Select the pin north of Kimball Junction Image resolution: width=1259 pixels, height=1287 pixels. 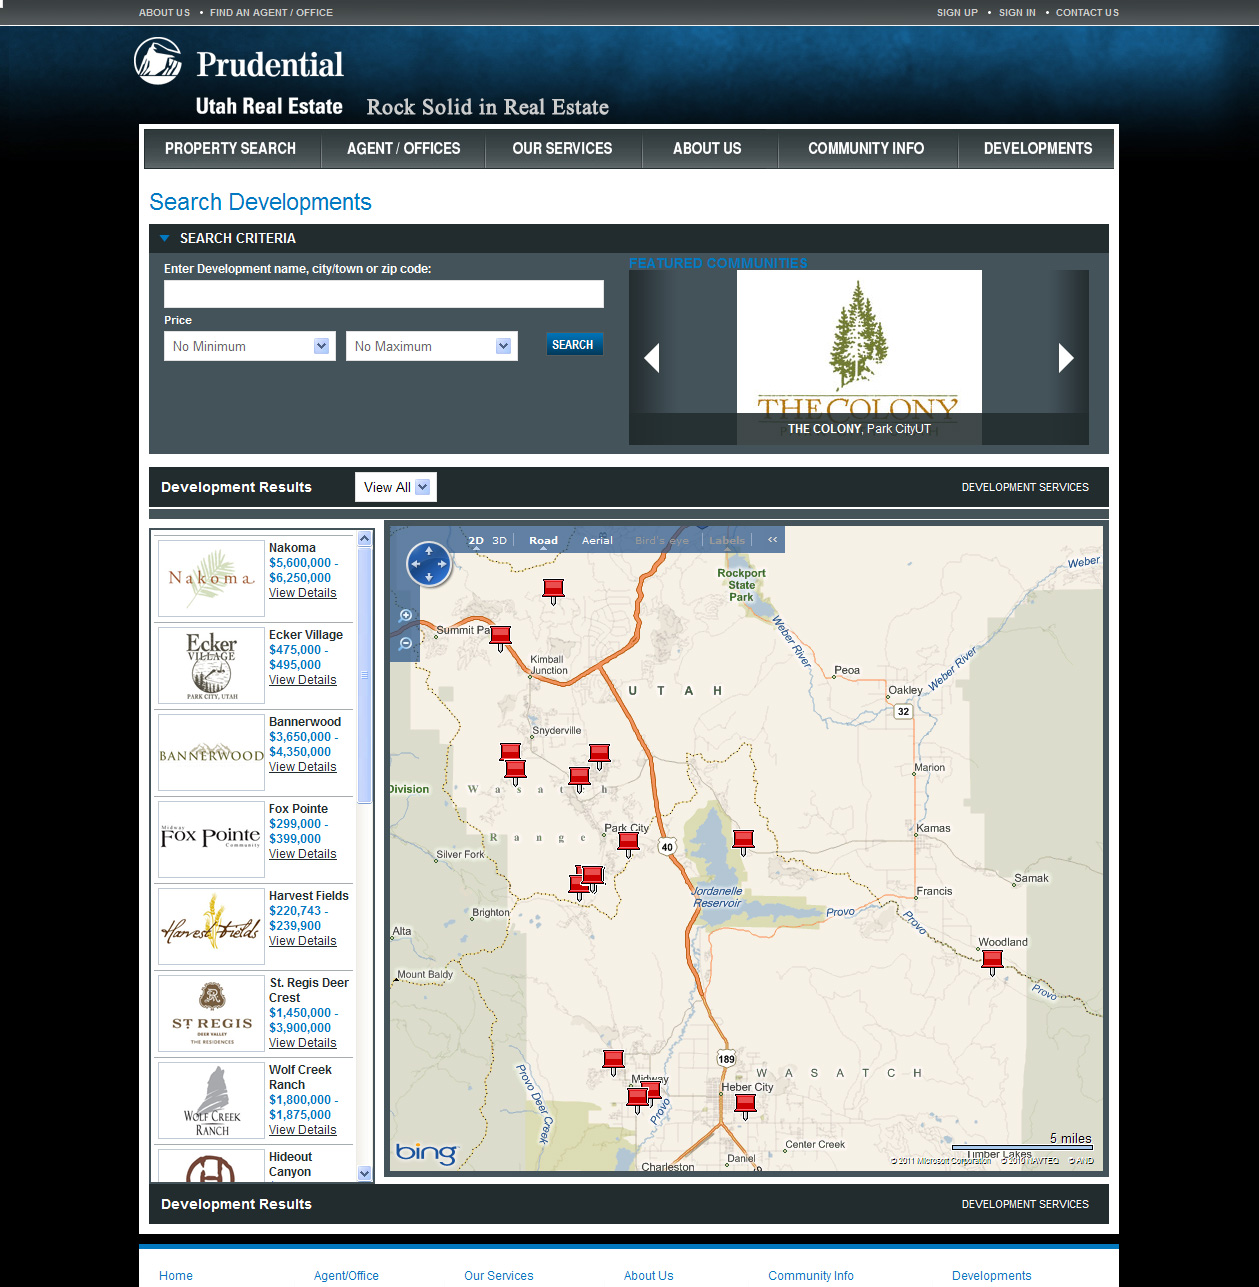553,590
